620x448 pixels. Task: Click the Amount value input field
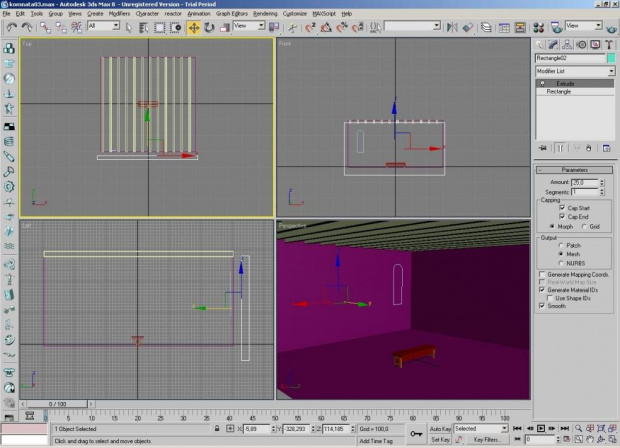point(585,182)
